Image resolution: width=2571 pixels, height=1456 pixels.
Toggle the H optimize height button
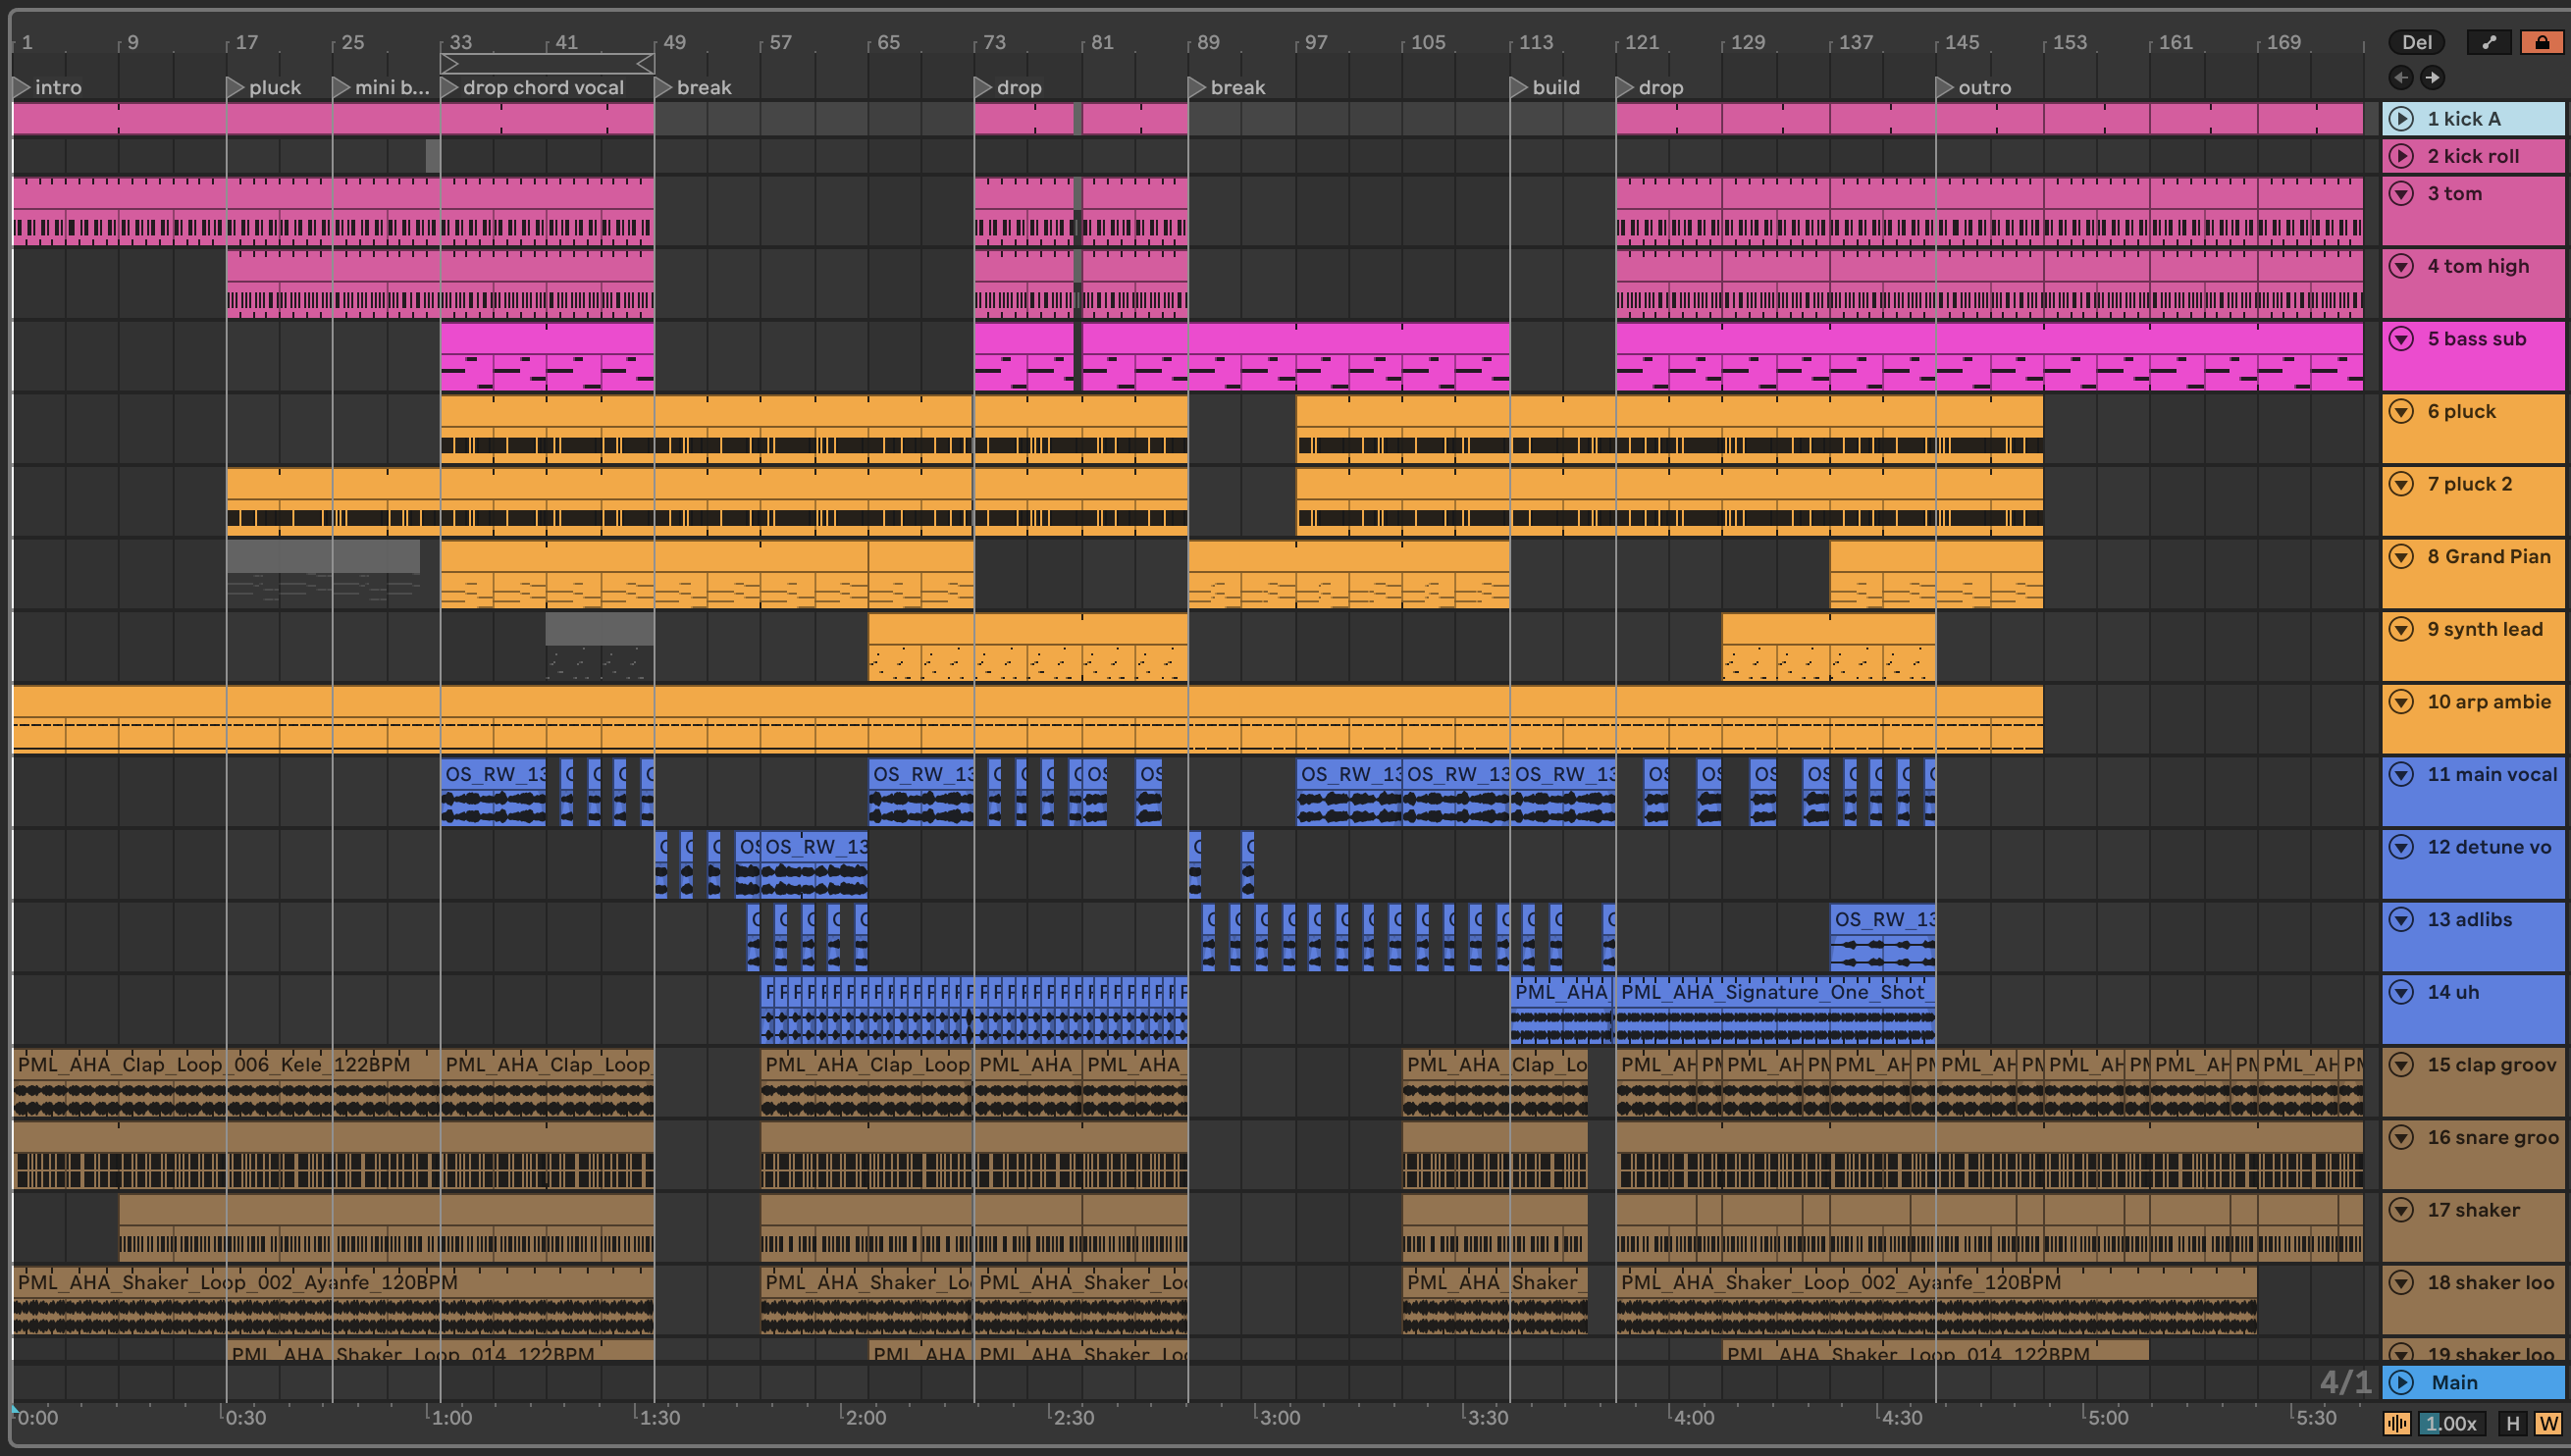2513,1423
